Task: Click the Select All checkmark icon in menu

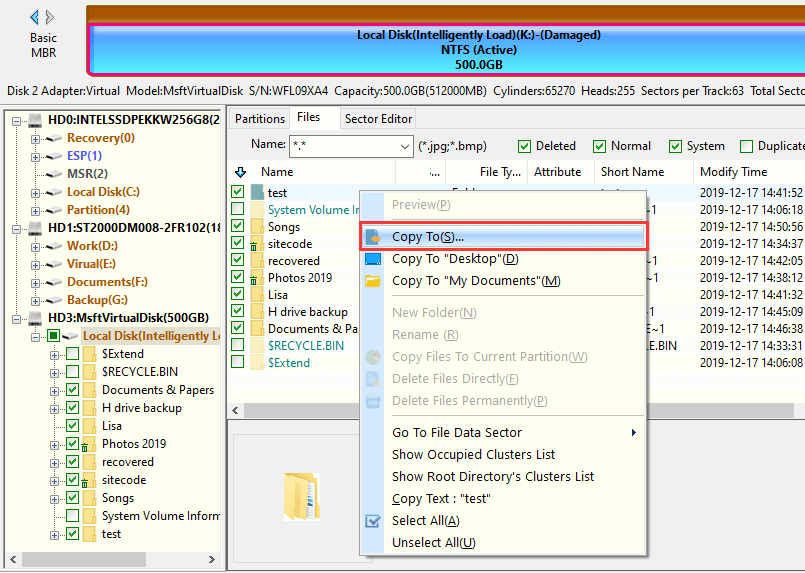Action: (x=373, y=521)
